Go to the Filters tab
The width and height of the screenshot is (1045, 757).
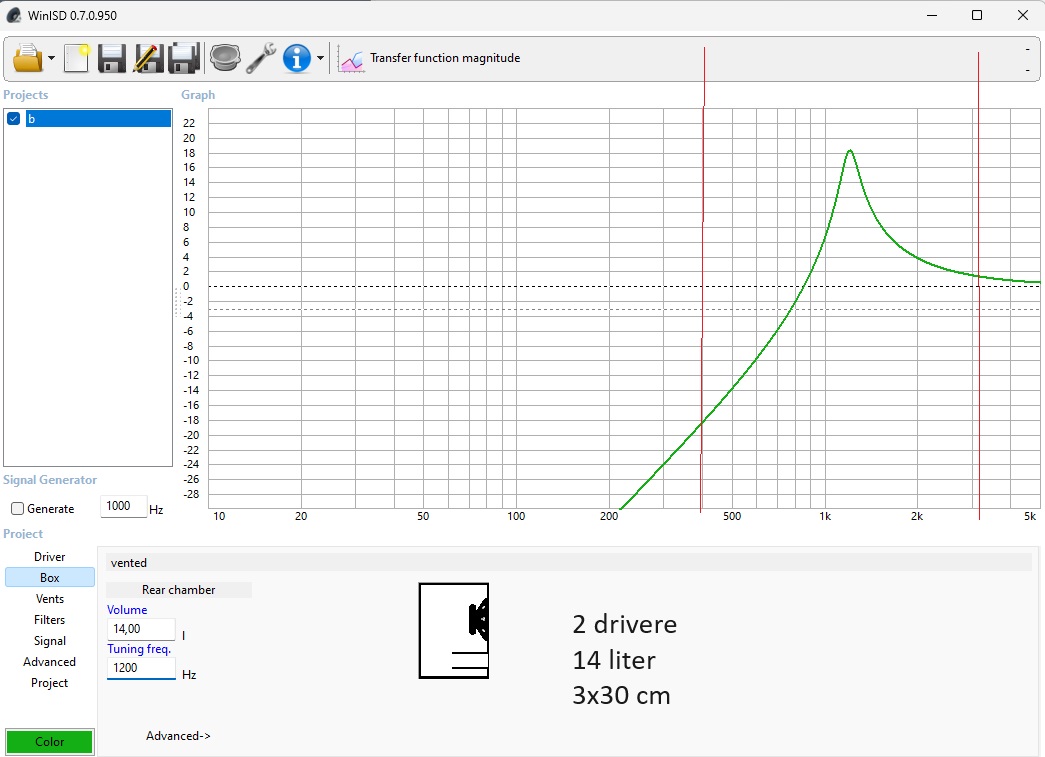pyautogui.click(x=49, y=620)
